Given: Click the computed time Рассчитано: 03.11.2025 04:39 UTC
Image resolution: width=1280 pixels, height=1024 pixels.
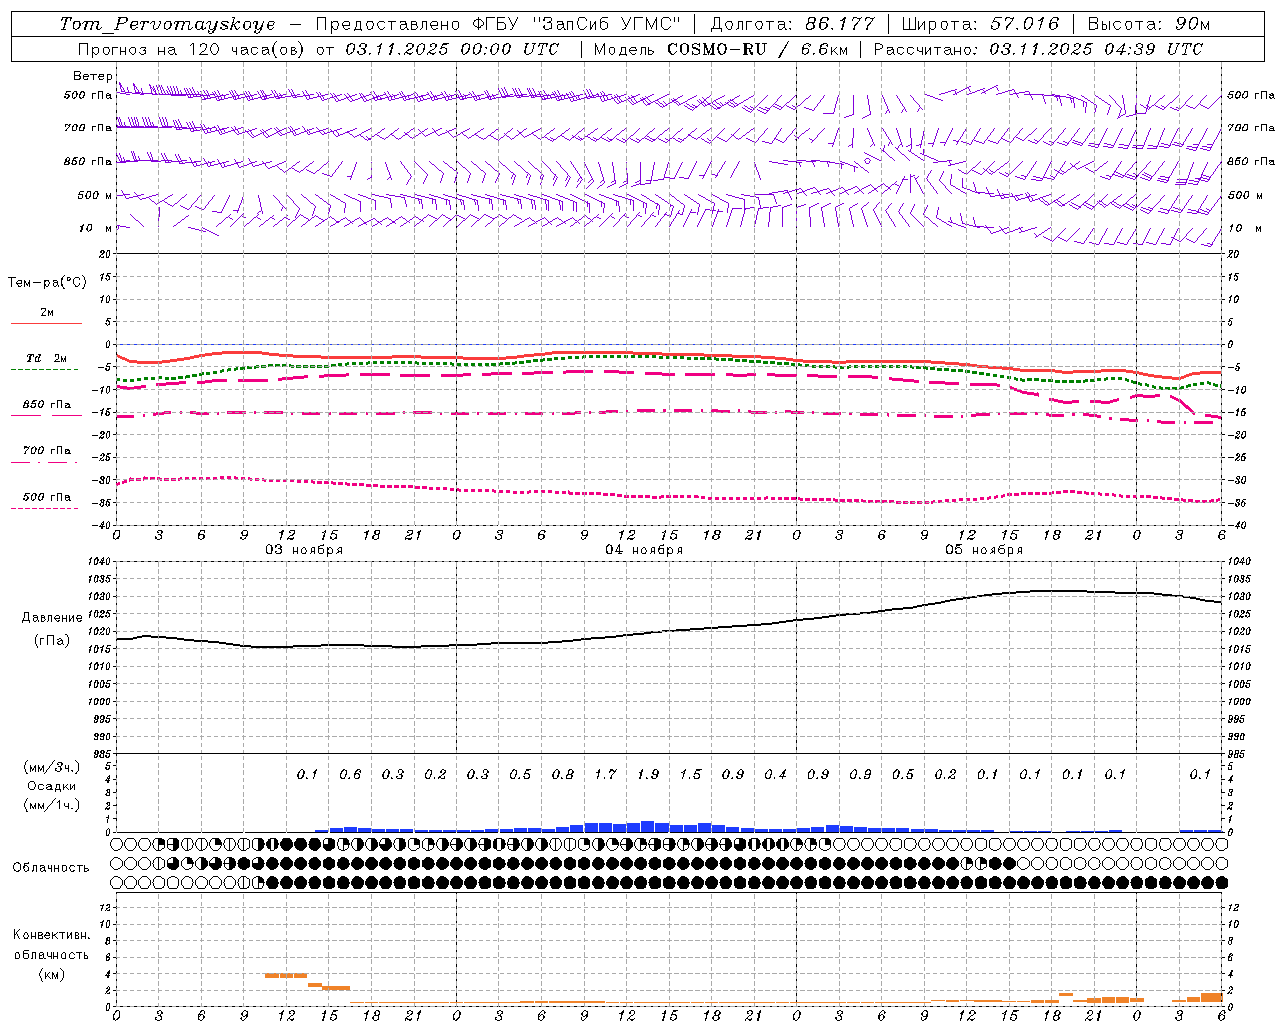Looking at the screenshot, I should pos(1038,49).
